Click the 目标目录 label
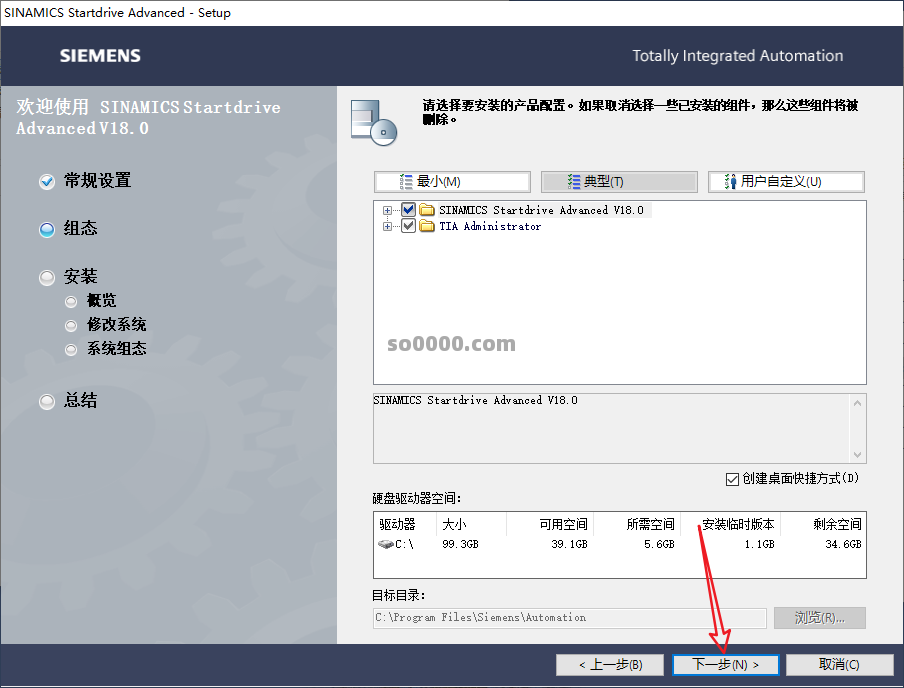Screen dimensions: 904x688 398,595
